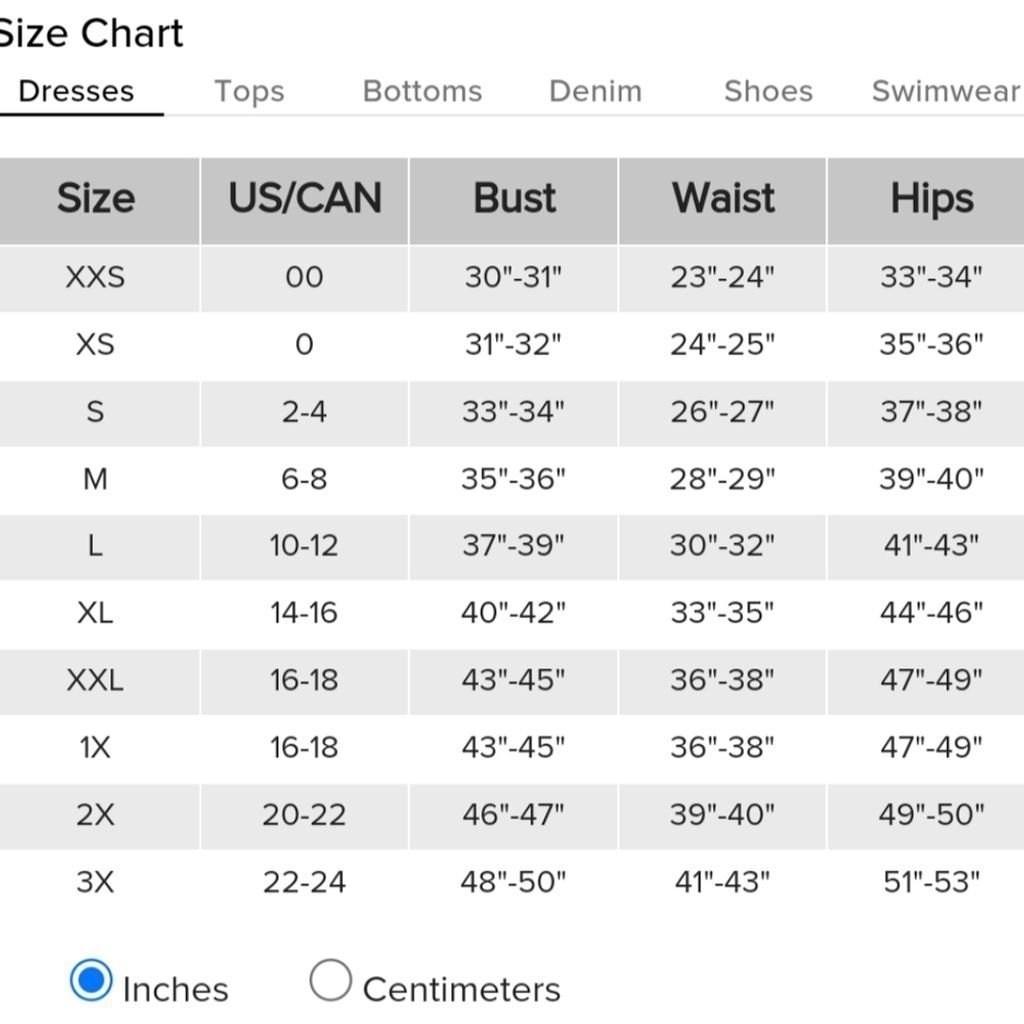Image resolution: width=1024 pixels, height=1024 pixels.
Task: Select the Inches radio button
Action: tap(91, 980)
